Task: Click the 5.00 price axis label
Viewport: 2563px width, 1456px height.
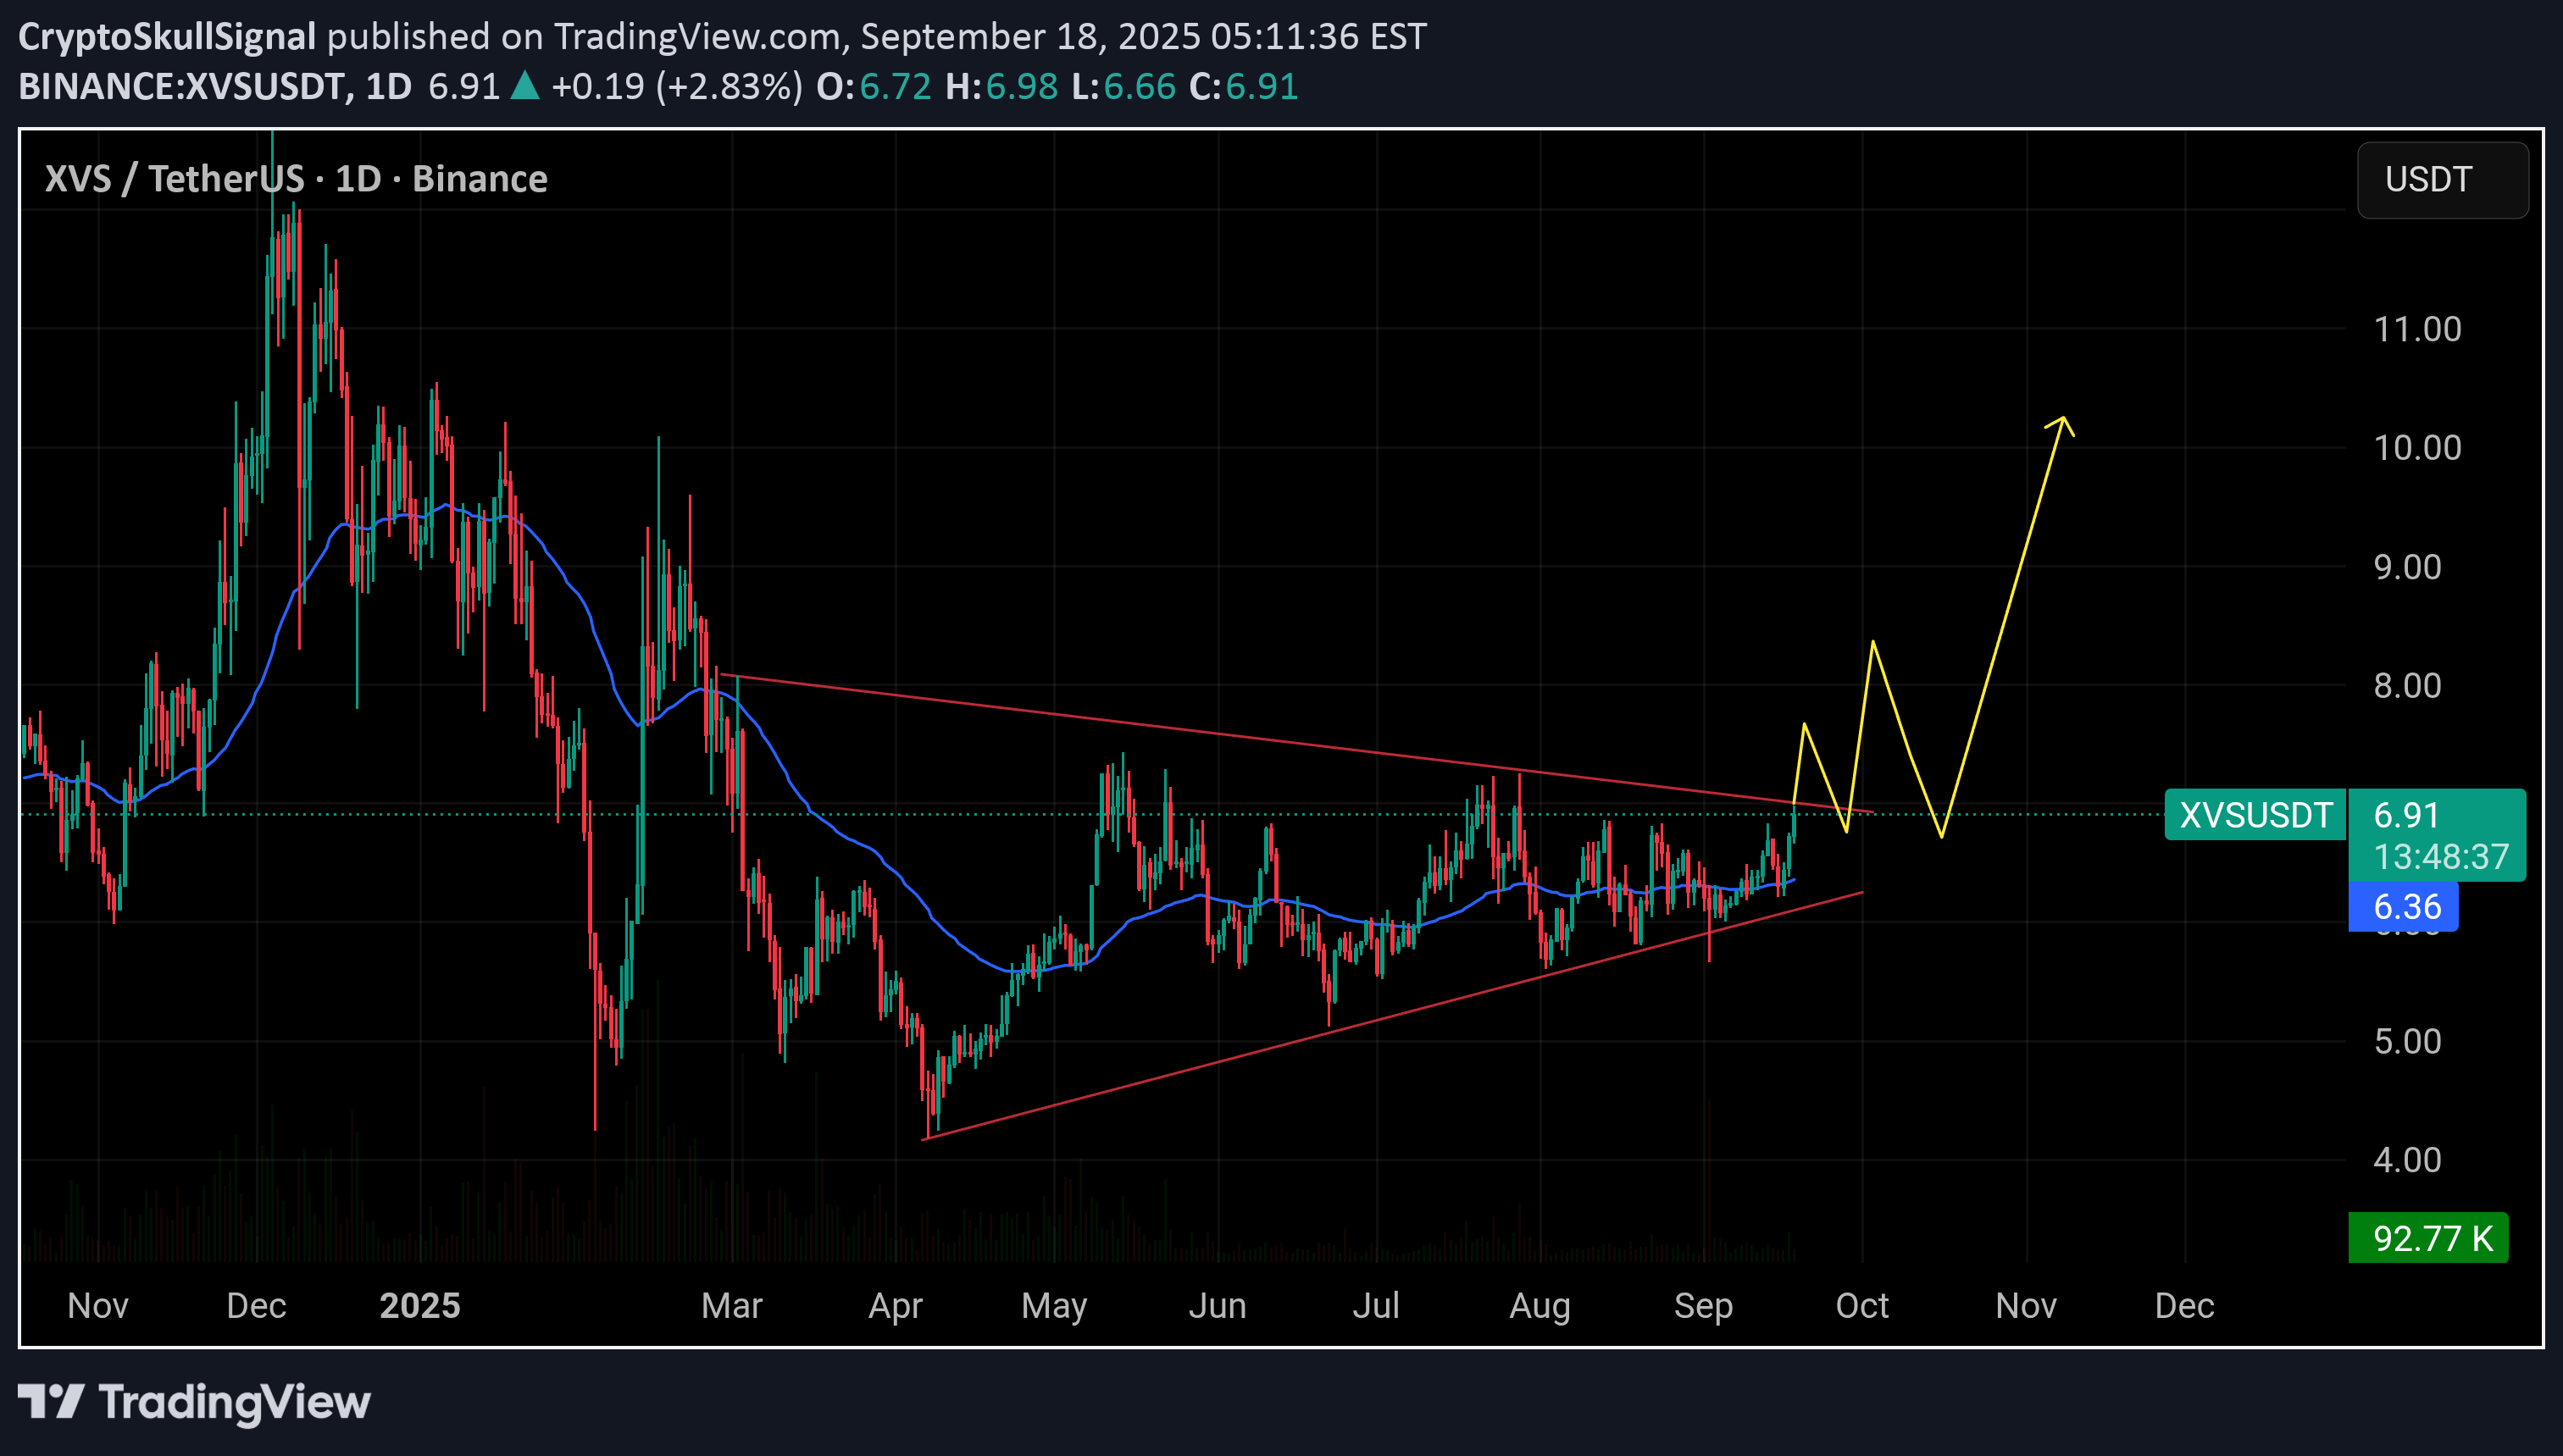Action: point(2407,1041)
